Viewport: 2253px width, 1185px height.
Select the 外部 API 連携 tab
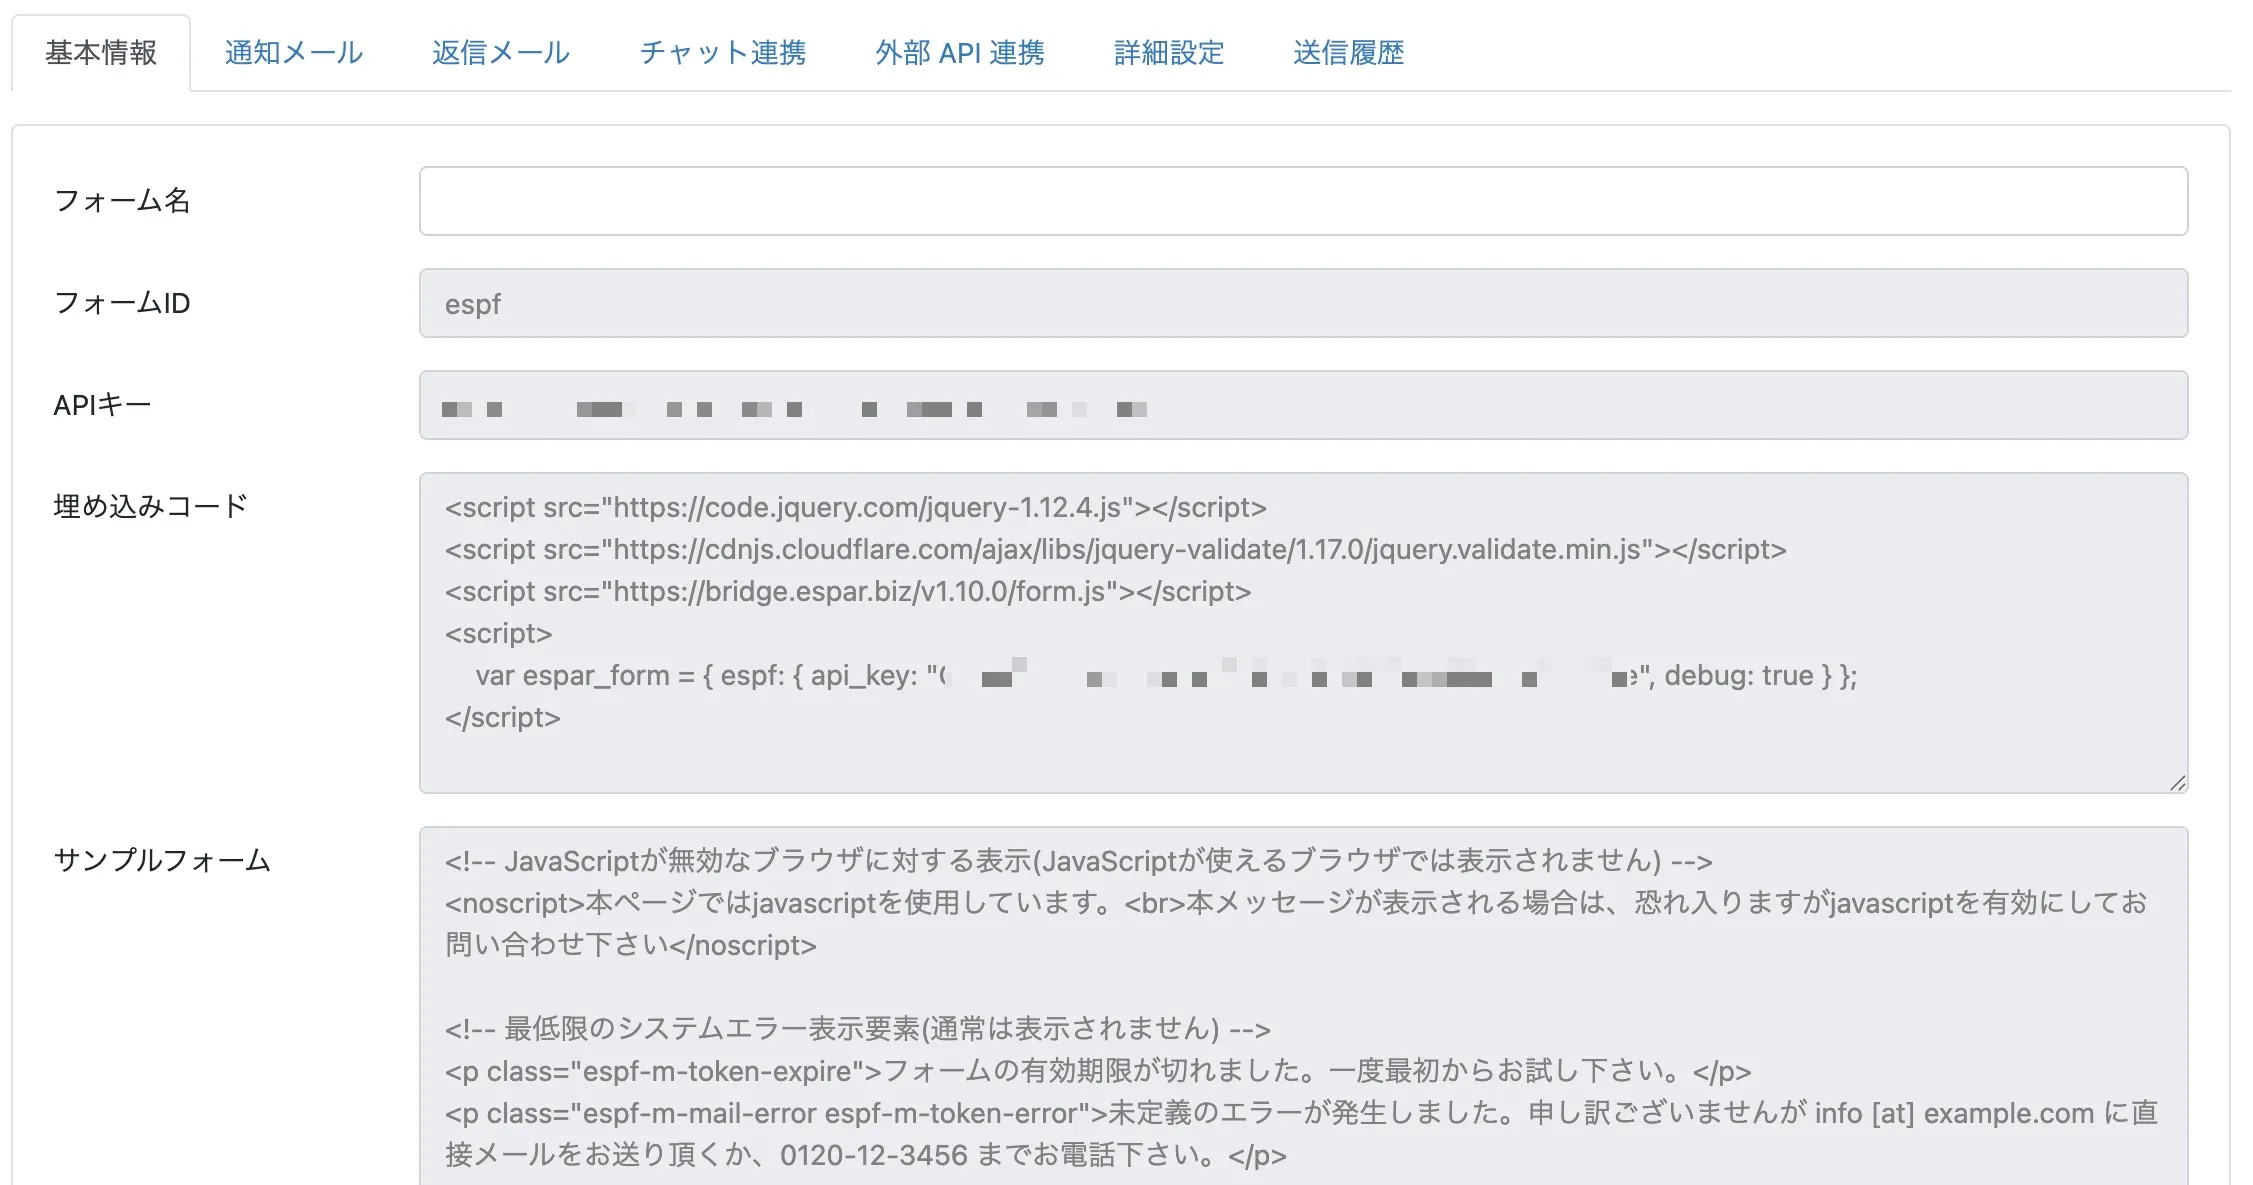coord(960,53)
